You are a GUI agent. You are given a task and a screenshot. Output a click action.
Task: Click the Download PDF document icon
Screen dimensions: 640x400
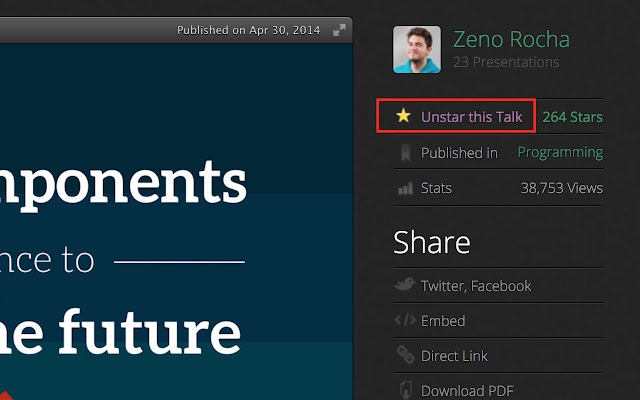tap(404, 390)
